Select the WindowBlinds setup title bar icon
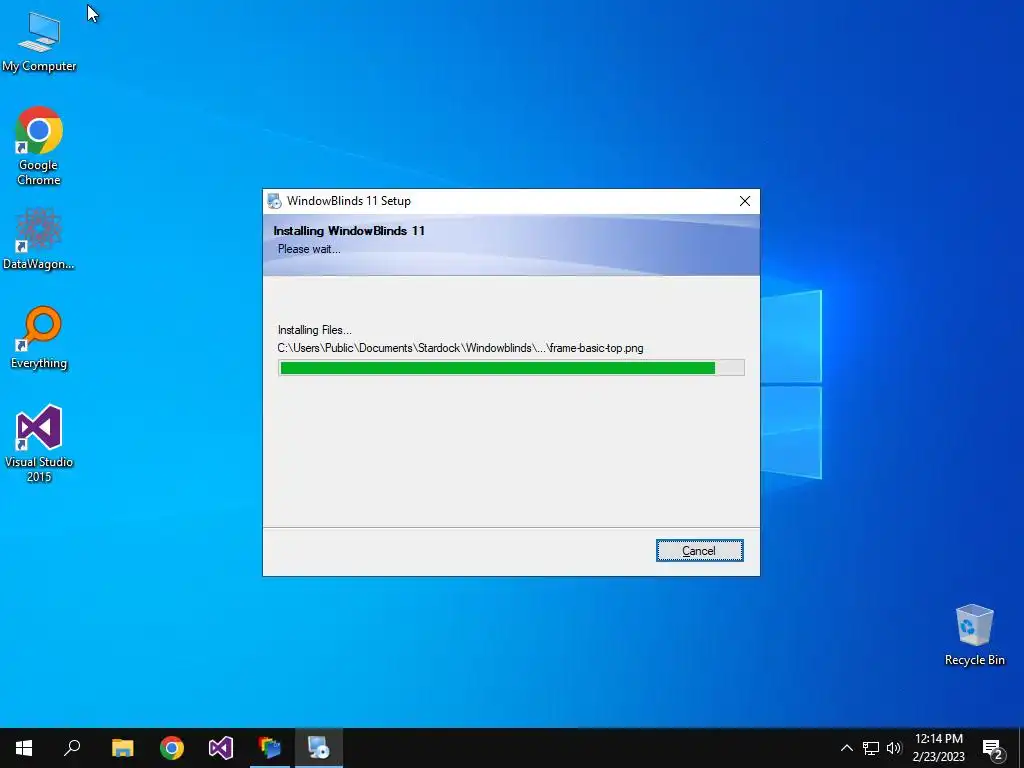Screen dimensions: 1024x768 (x=274, y=201)
